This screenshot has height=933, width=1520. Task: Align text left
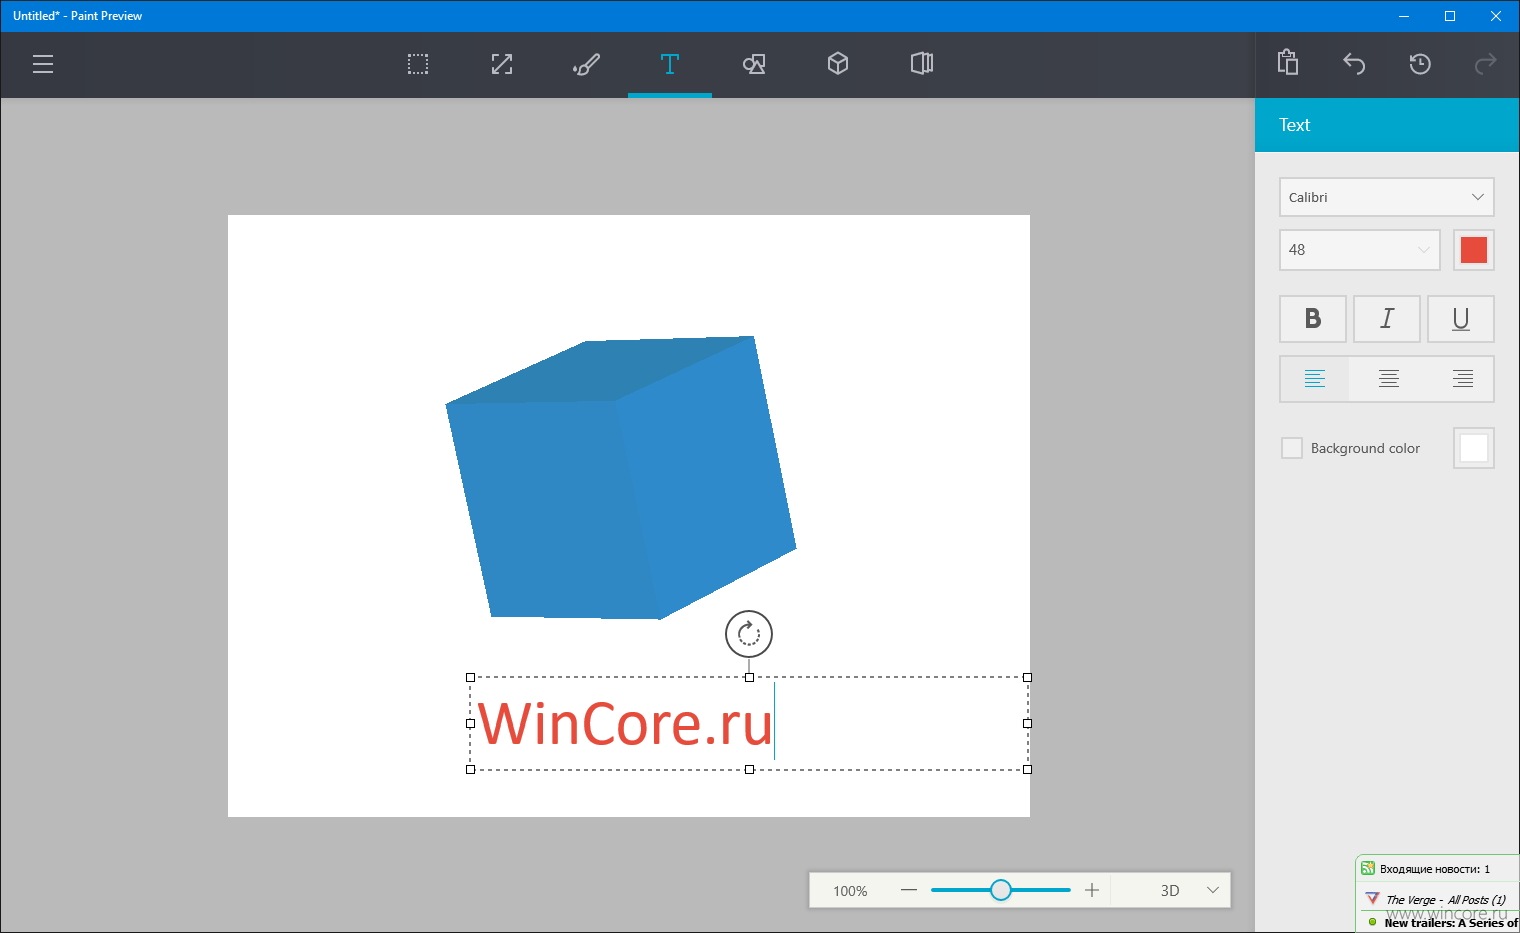tap(1315, 379)
